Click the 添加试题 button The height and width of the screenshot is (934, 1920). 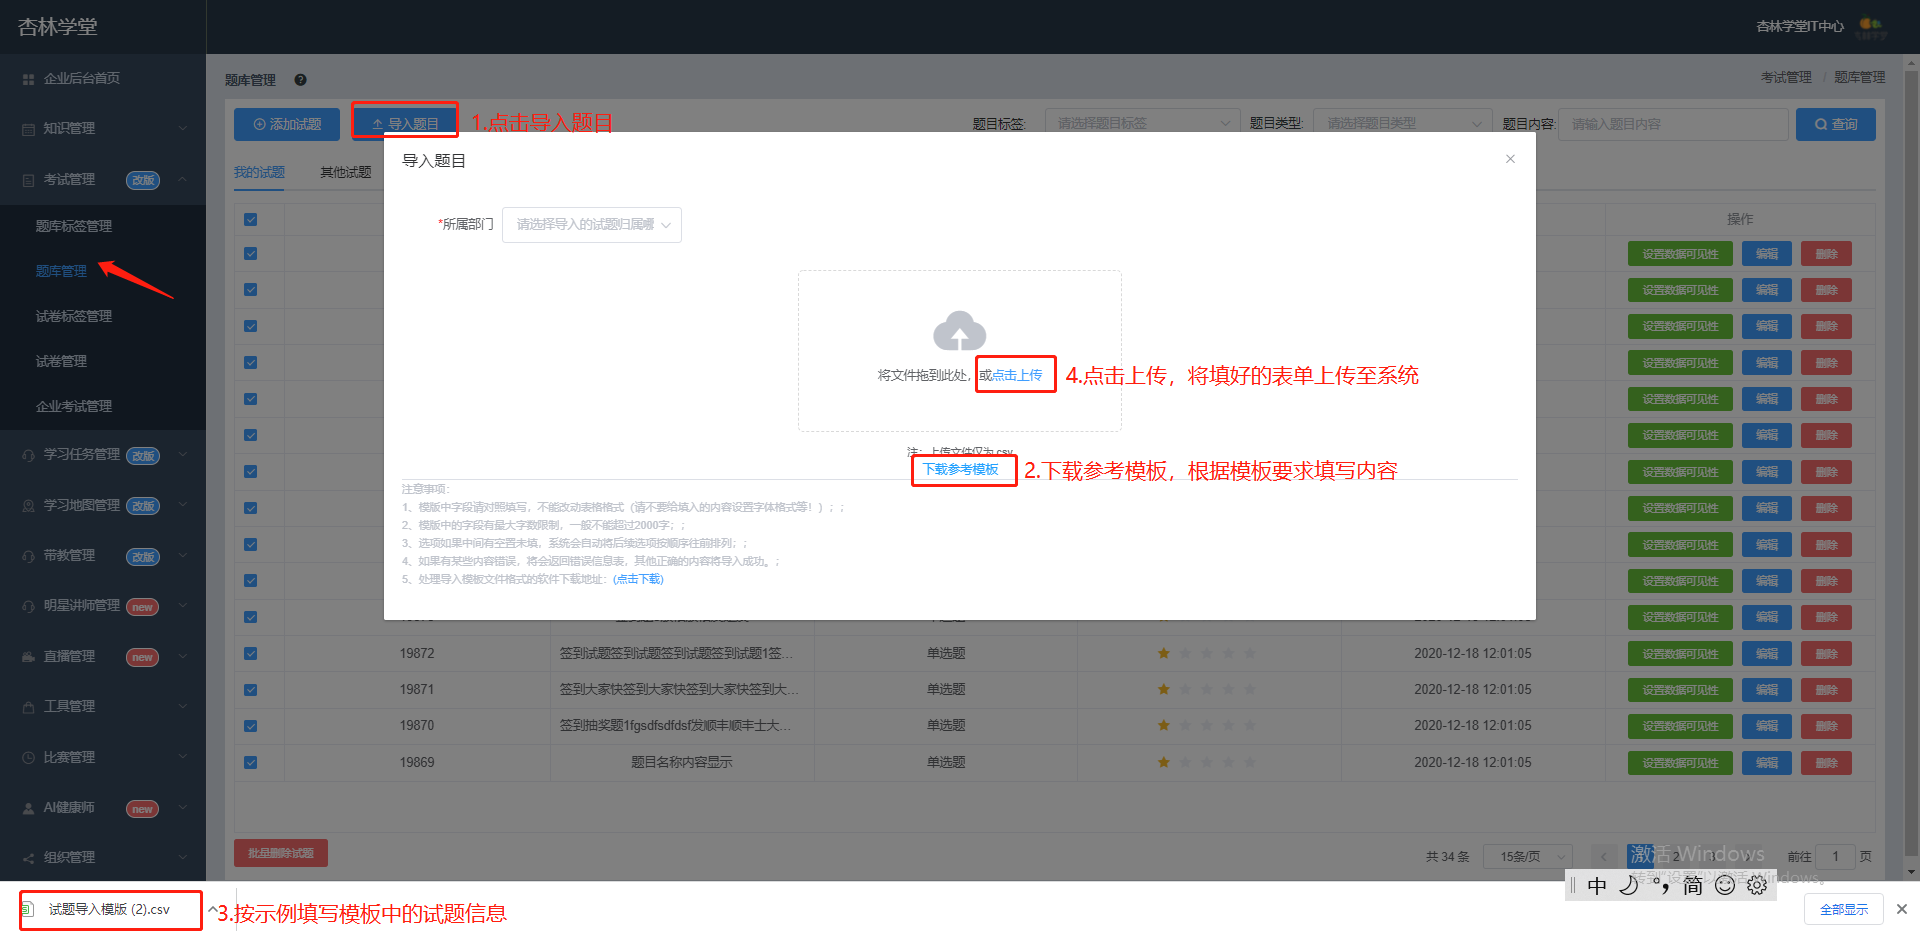[287, 124]
